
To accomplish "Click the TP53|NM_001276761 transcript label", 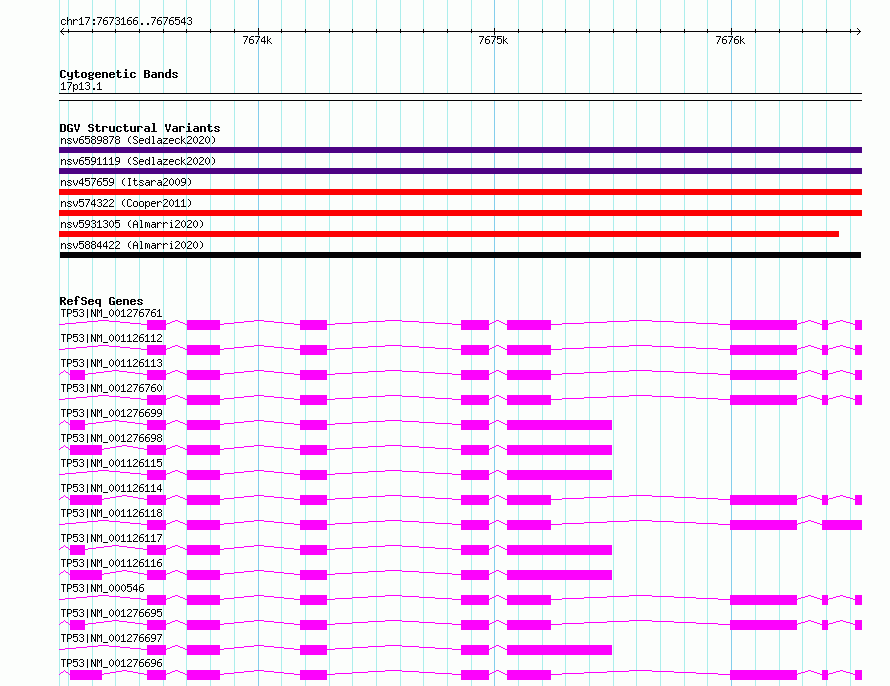I will click(111, 313).
